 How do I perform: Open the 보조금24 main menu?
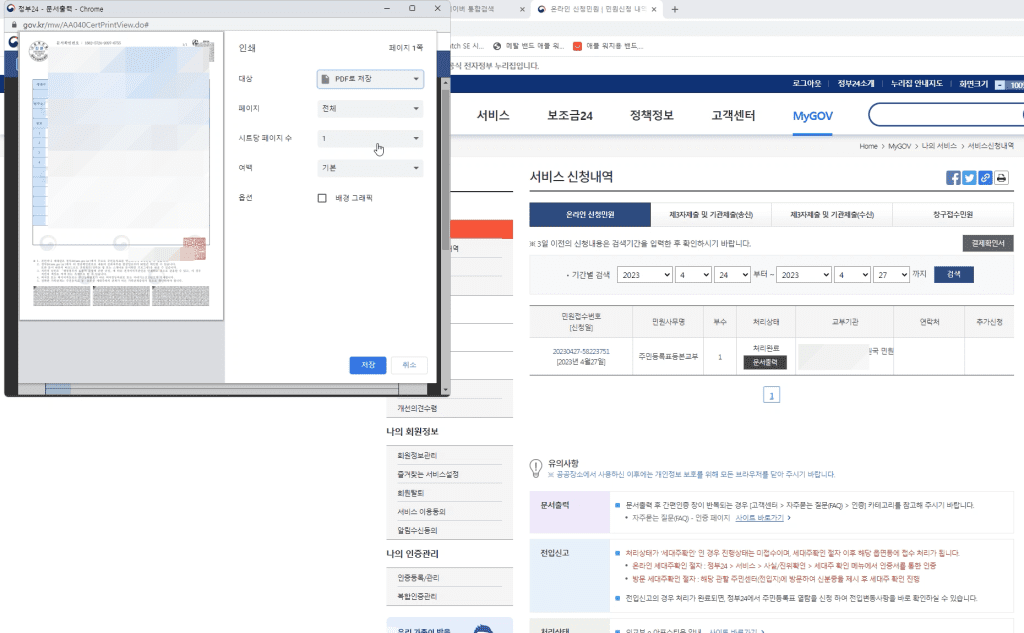(569, 116)
